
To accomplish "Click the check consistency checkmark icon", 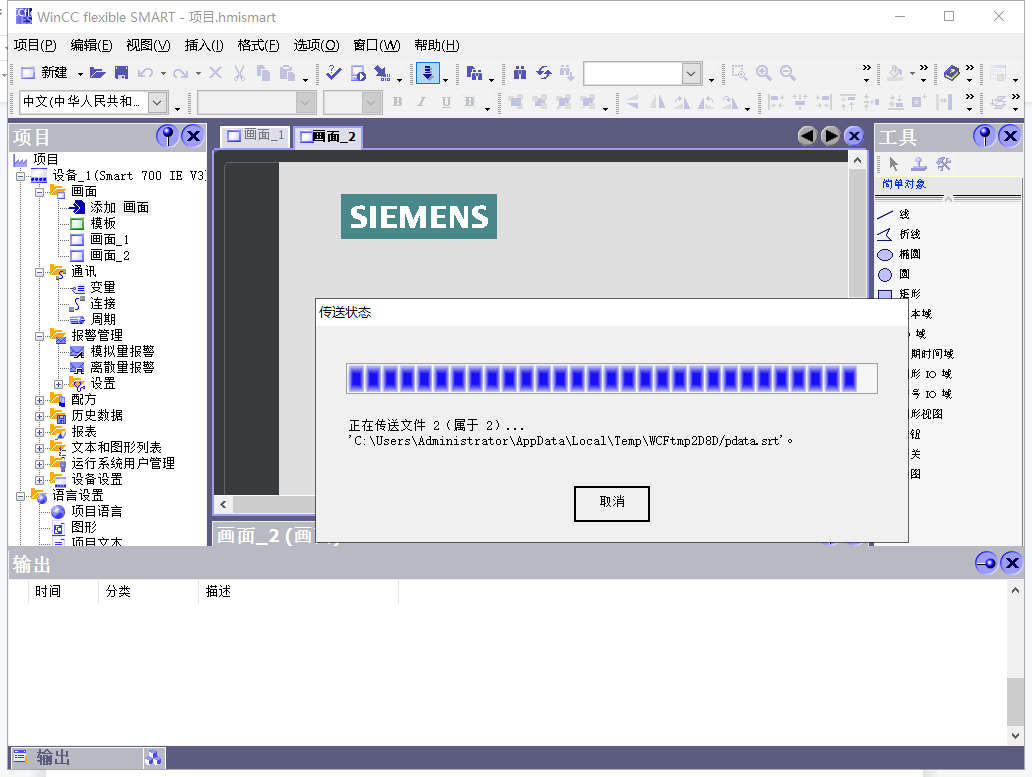I will tap(333, 73).
